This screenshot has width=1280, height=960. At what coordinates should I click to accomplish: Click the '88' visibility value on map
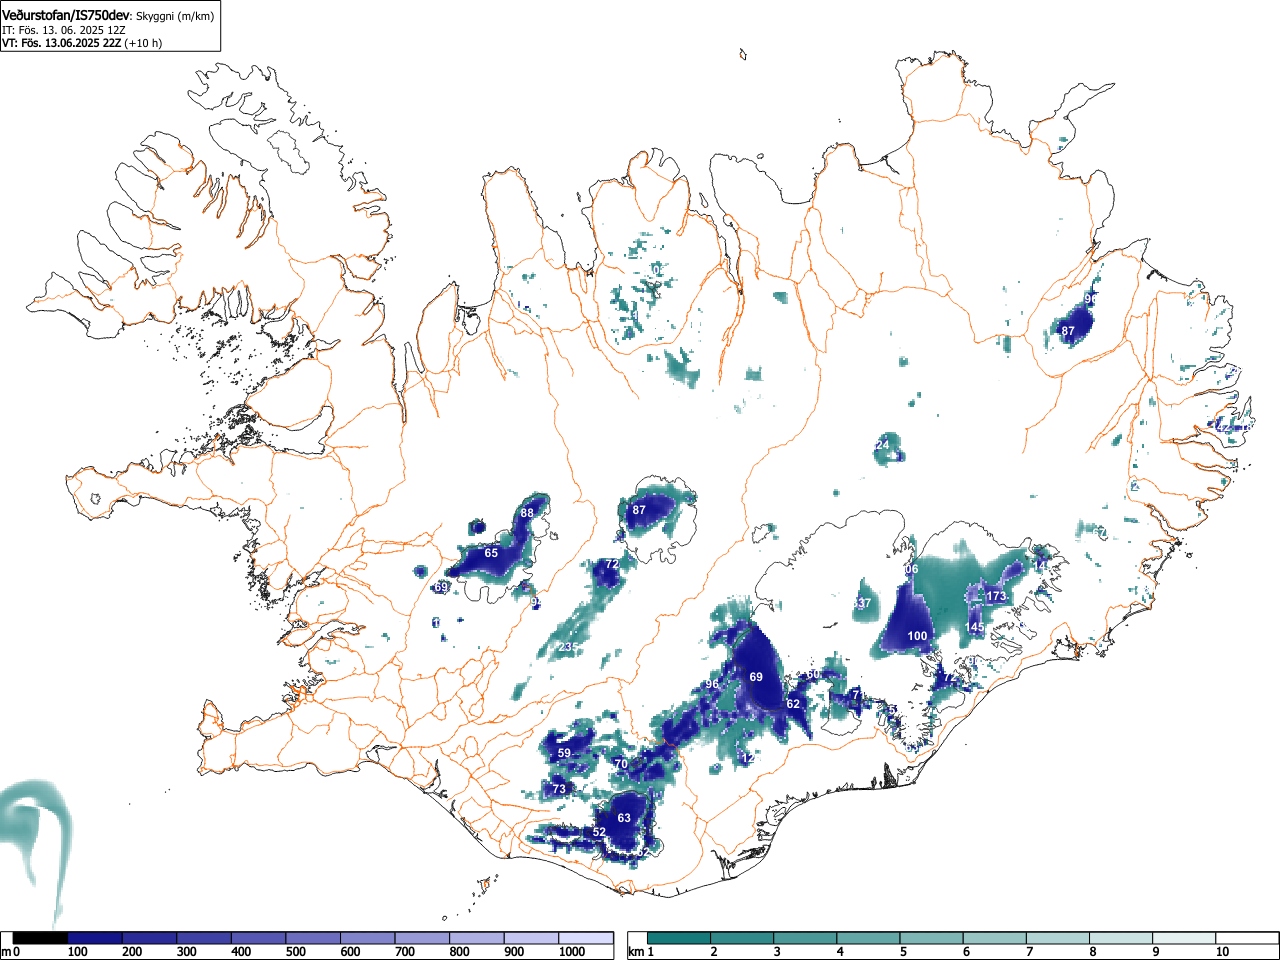click(527, 513)
